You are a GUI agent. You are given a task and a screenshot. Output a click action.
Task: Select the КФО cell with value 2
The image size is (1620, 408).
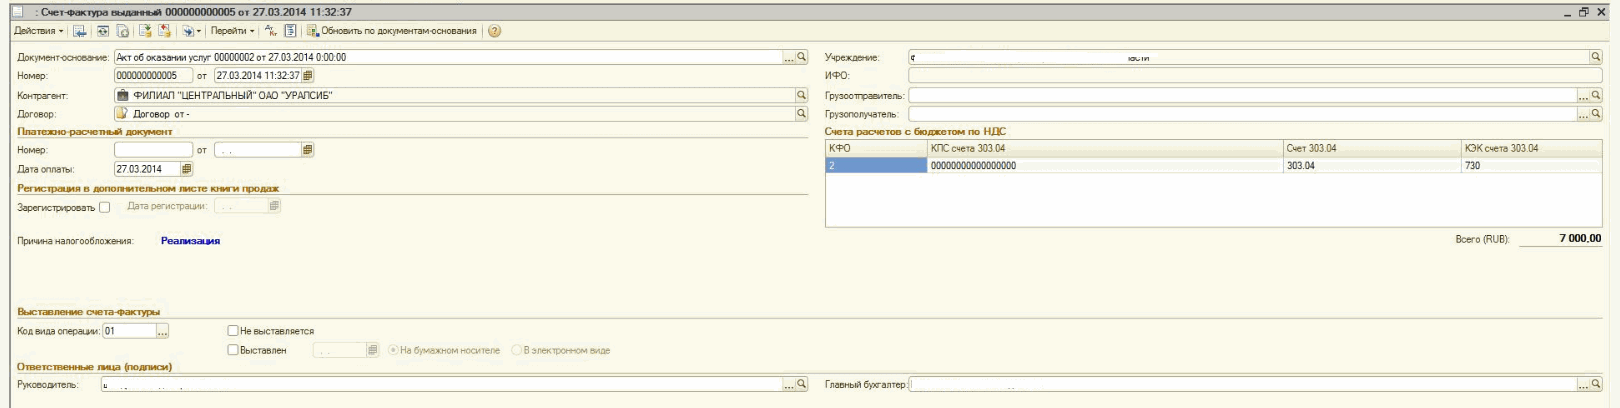pyautogui.click(x=876, y=166)
